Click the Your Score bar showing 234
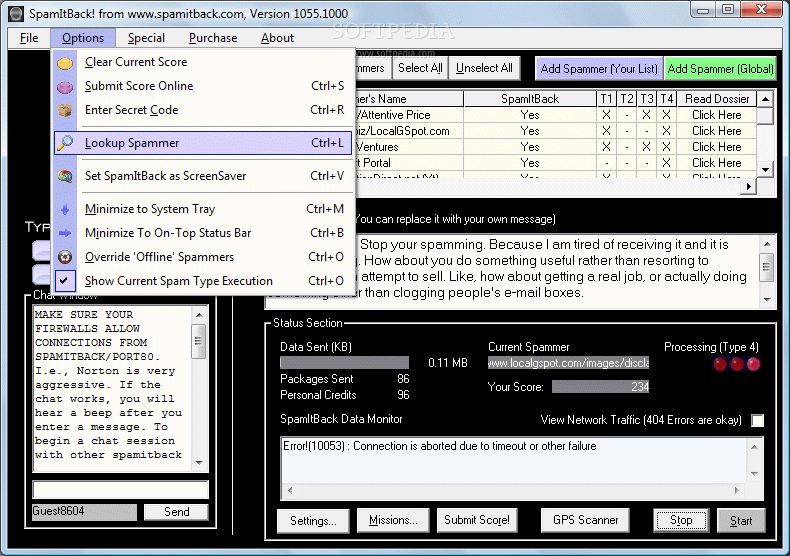This screenshot has width=790, height=556. (x=601, y=387)
